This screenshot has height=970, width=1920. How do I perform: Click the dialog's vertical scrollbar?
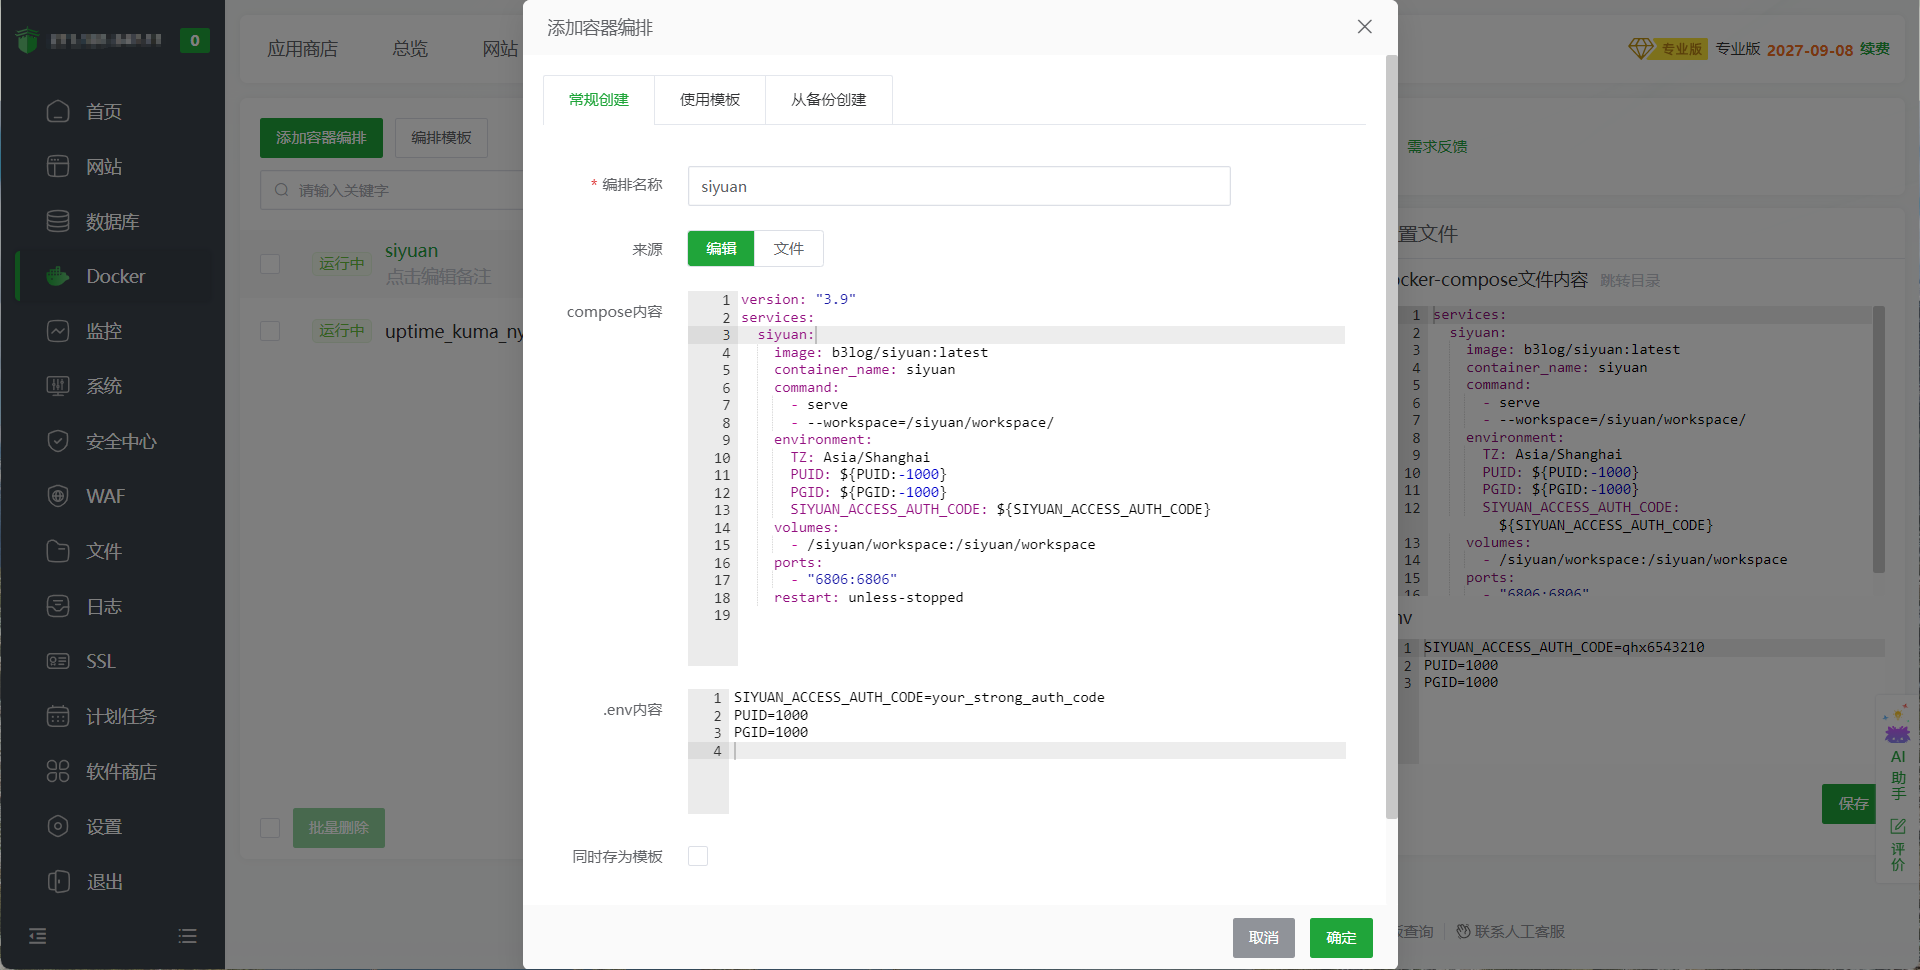(x=1391, y=437)
